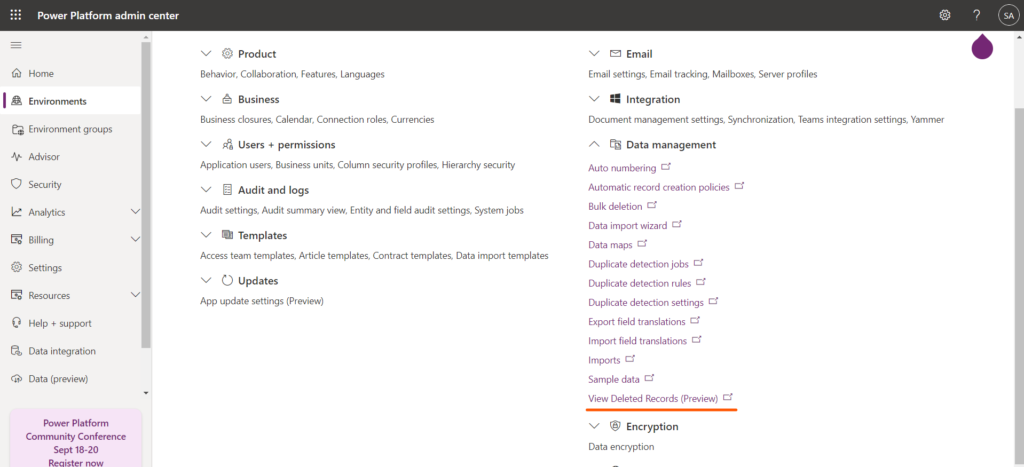This screenshot has height=467, width=1024.
Task: Go to Data integration in sidebar
Action: coord(62,351)
